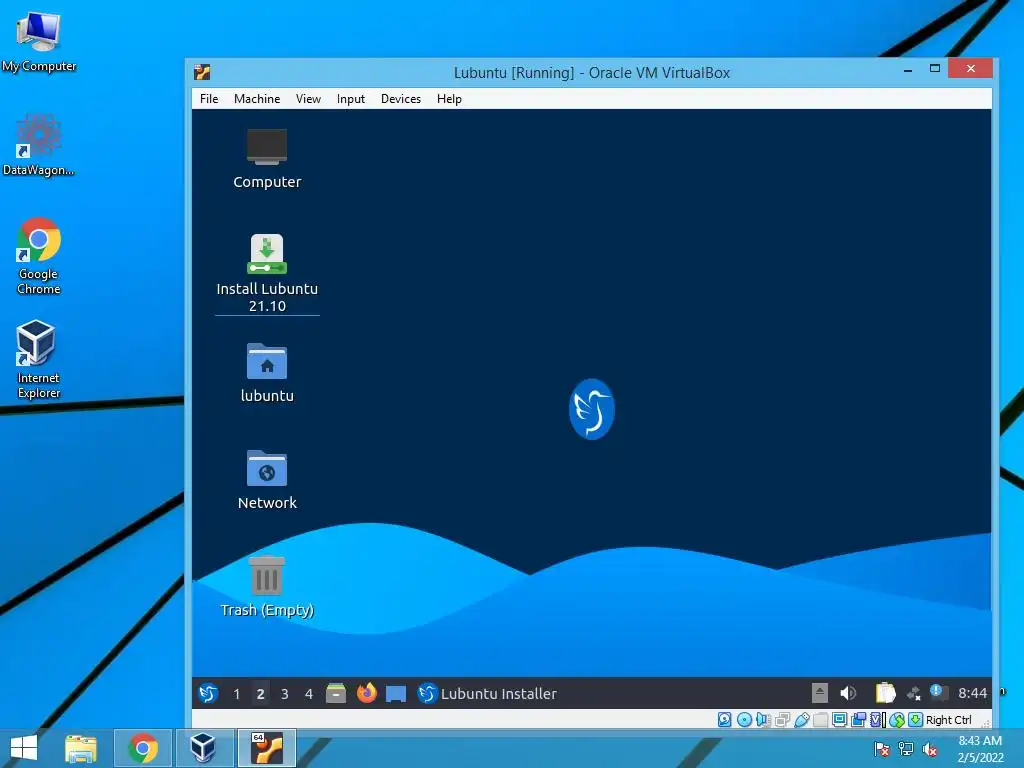Open the Lubuntu application menu button

coord(208,693)
